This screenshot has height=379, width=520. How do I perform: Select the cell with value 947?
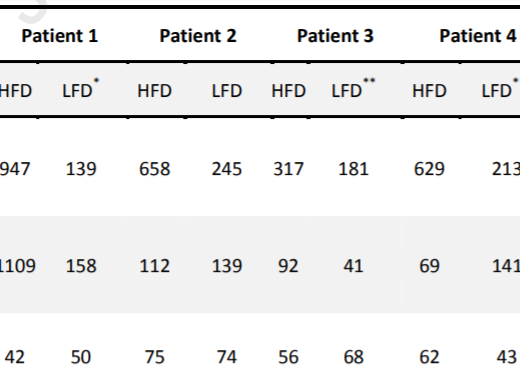(15, 169)
